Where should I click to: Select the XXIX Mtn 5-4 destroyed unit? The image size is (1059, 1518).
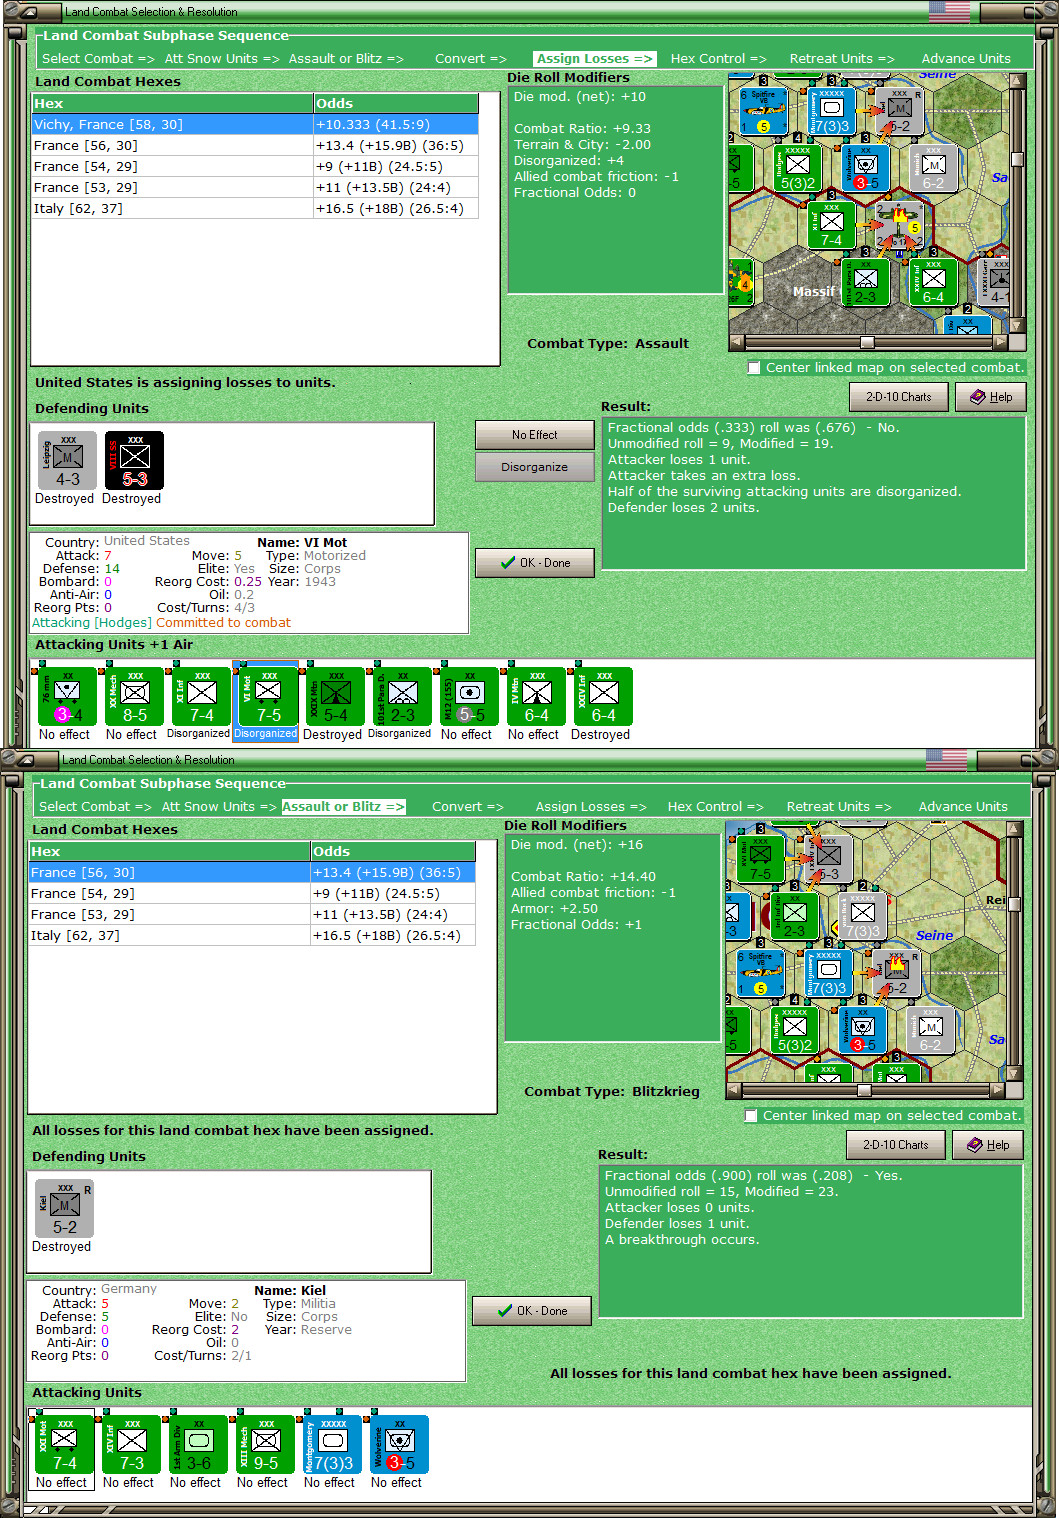[335, 696]
